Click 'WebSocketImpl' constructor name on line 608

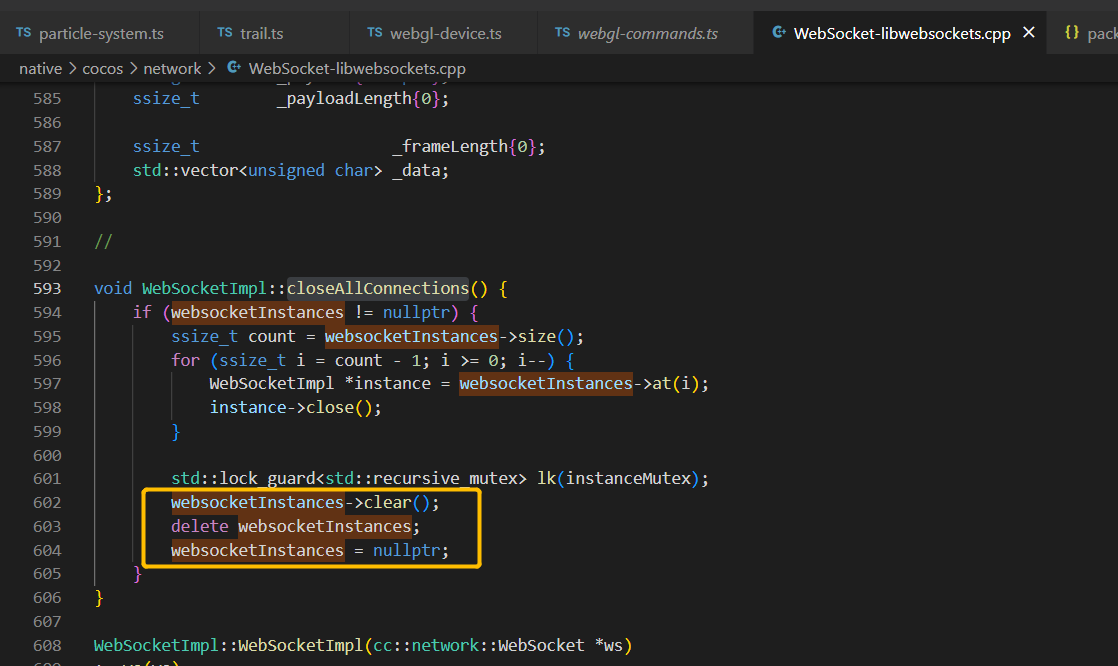click(300, 645)
